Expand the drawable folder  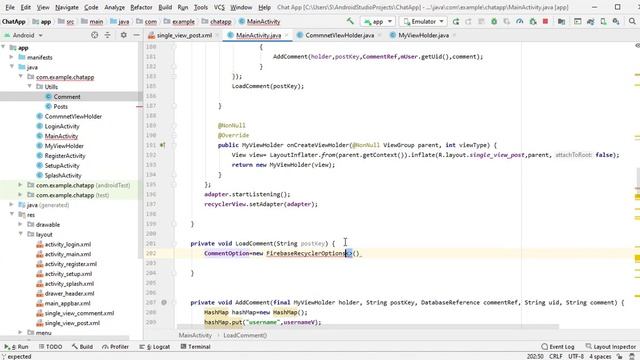coord(20,224)
